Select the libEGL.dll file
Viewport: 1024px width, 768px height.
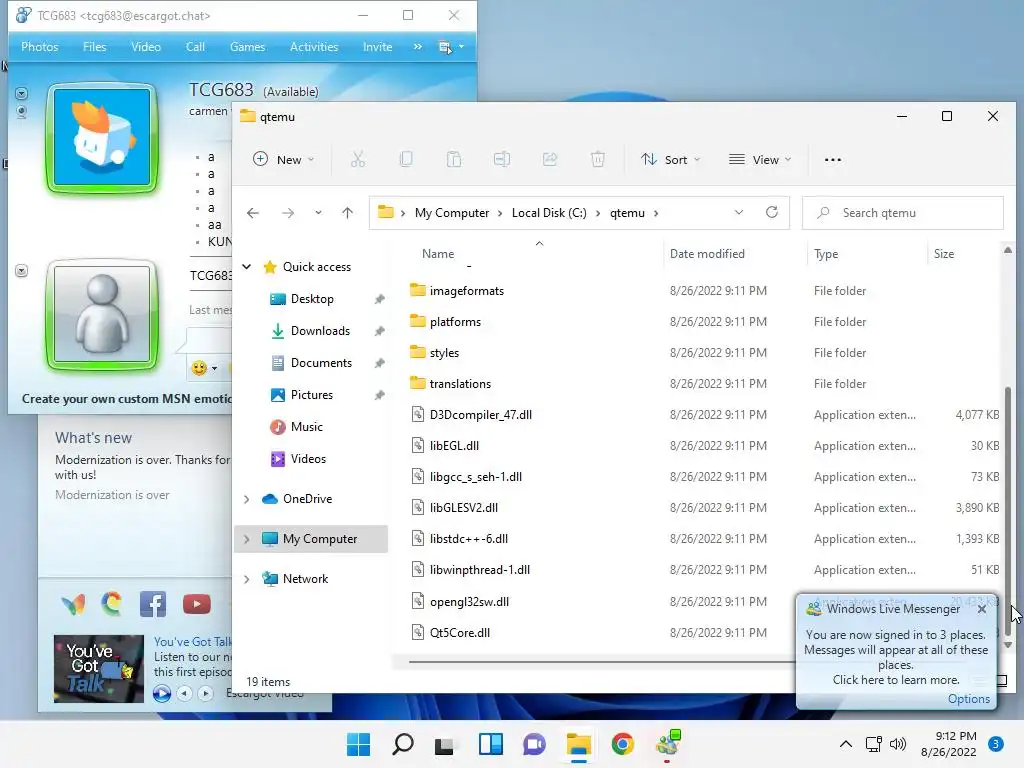point(454,446)
